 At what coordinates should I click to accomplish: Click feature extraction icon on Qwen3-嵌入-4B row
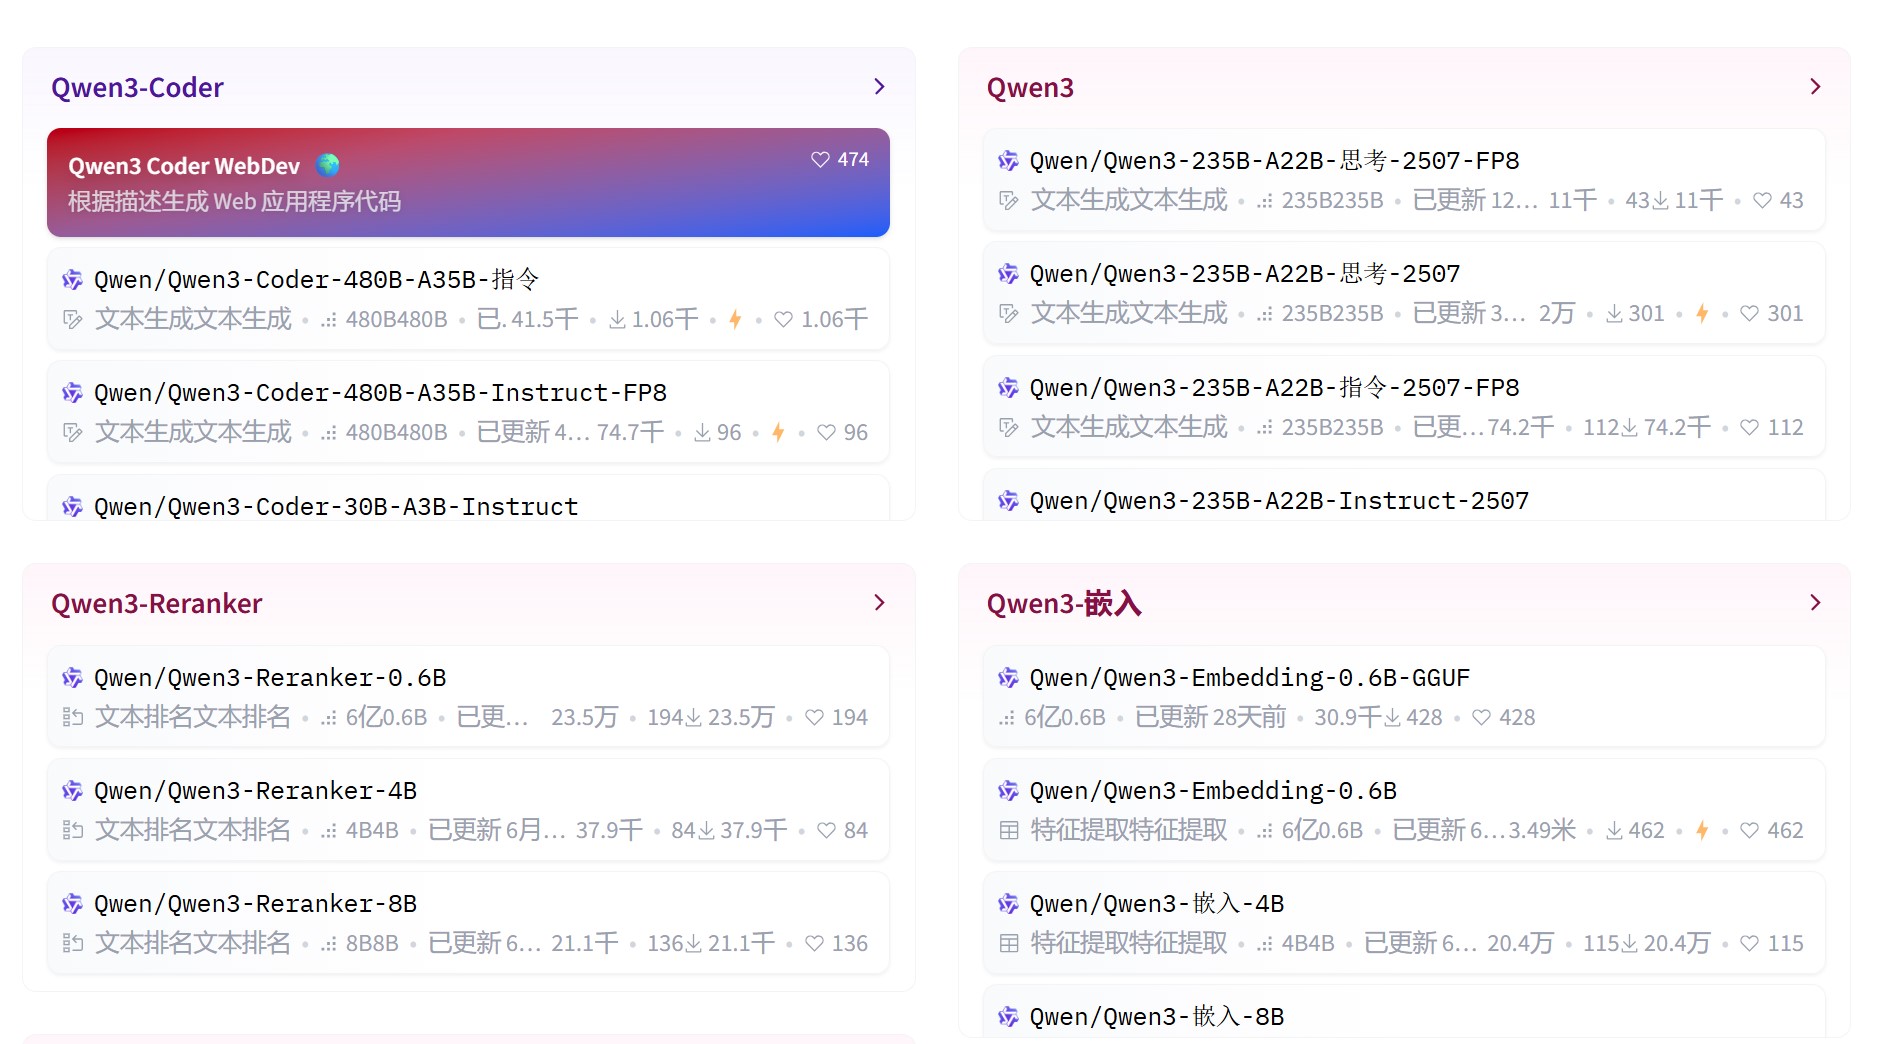coord(1008,944)
